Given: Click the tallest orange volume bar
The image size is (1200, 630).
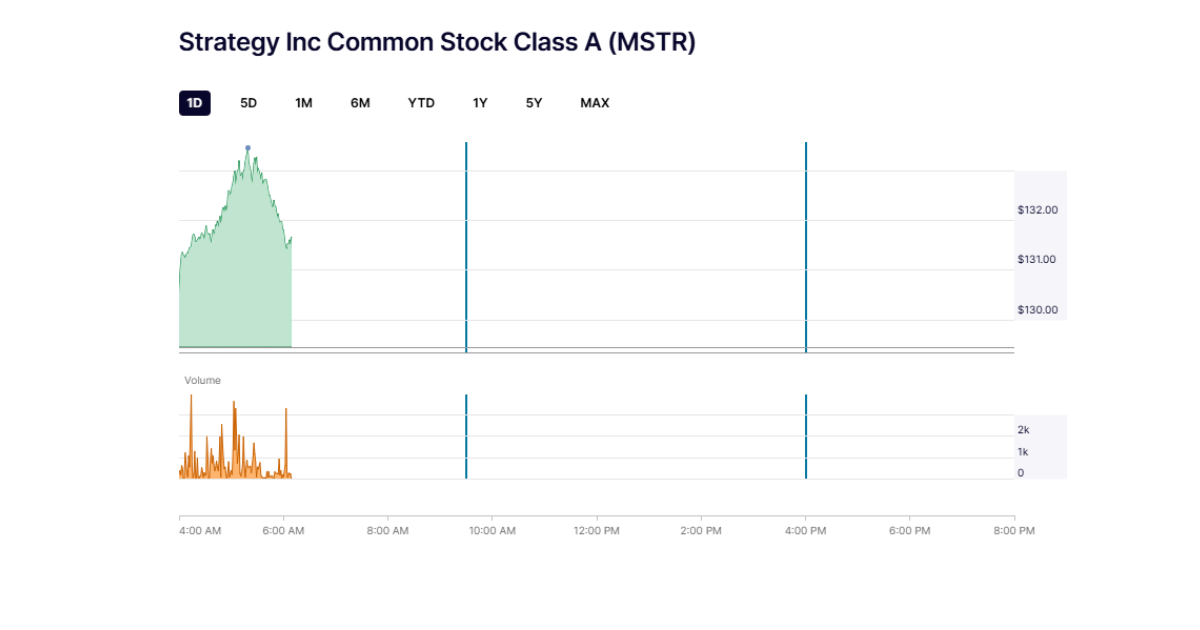Looking at the screenshot, I should (191, 430).
